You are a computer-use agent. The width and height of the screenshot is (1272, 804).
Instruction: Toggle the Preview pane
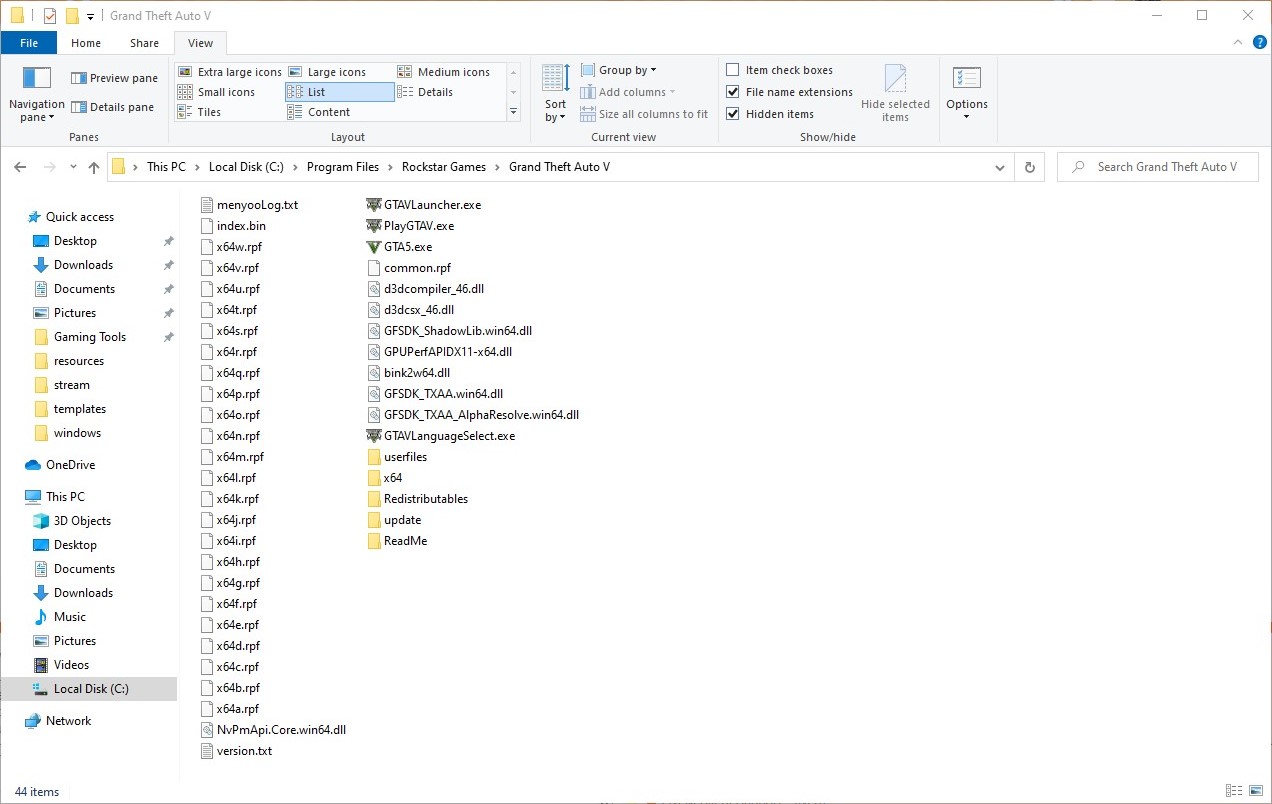[x=114, y=78]
